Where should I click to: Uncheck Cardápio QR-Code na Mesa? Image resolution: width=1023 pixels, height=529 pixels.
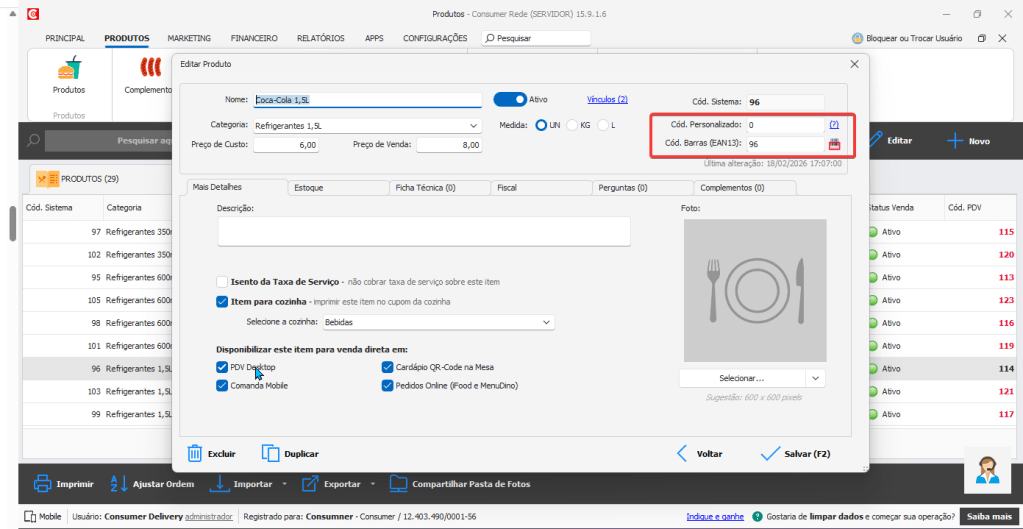coord(388,367)
